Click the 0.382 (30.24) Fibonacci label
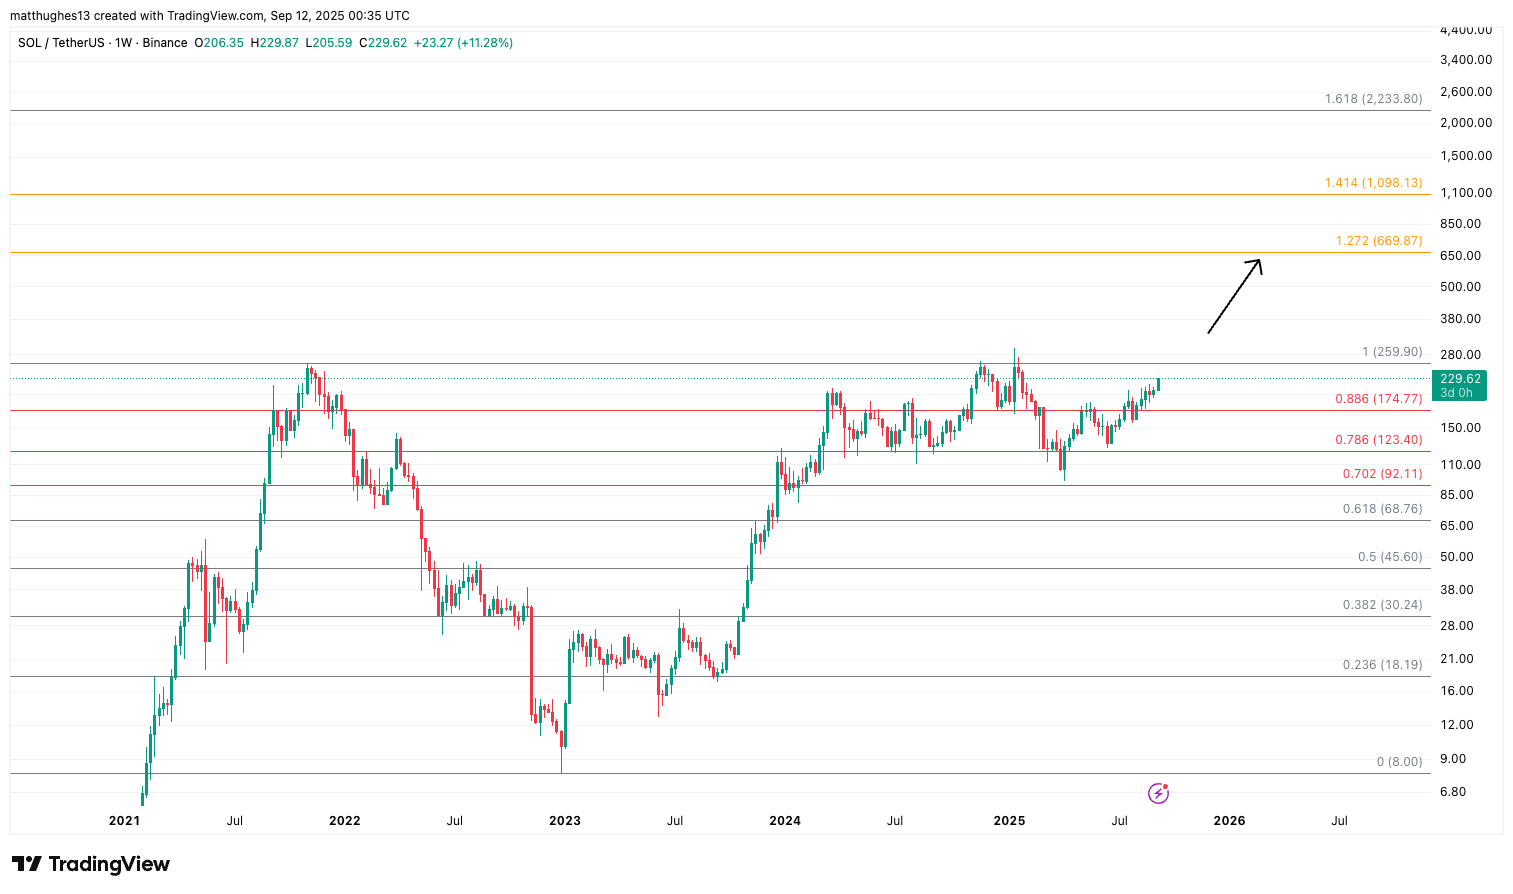This screenshot has width=1513, height=894. [1382, 605]
